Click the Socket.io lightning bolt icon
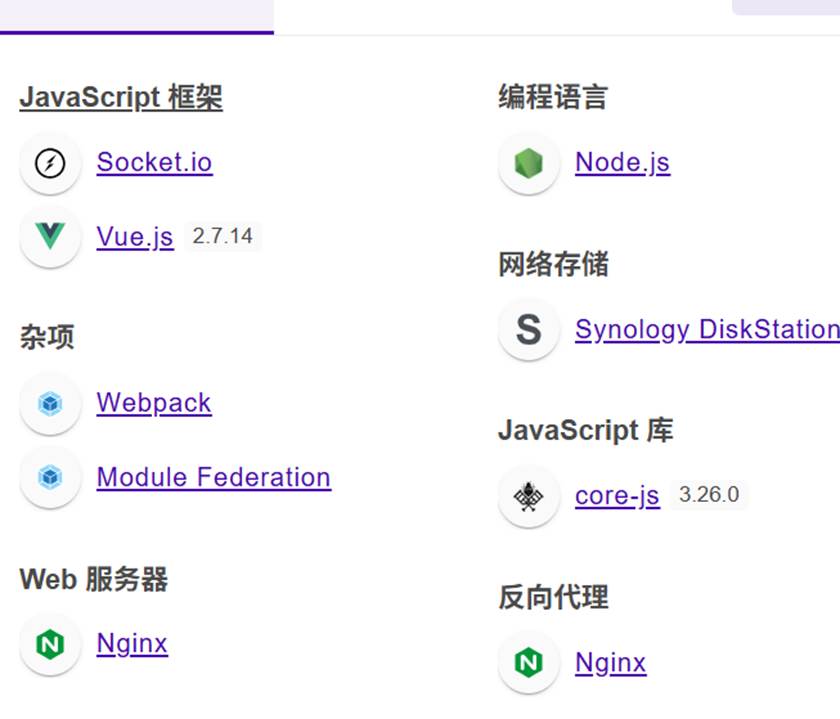The height and width of the screenshot is (719, 840). 50,163
